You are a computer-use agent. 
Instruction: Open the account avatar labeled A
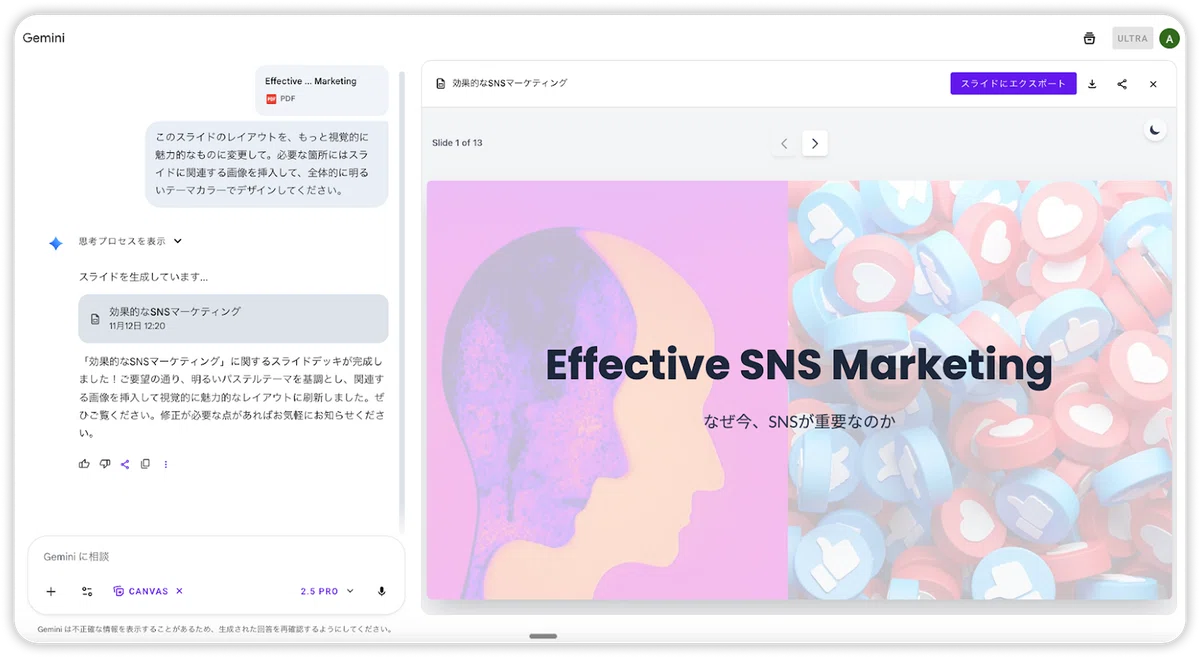coord(1169,39)
